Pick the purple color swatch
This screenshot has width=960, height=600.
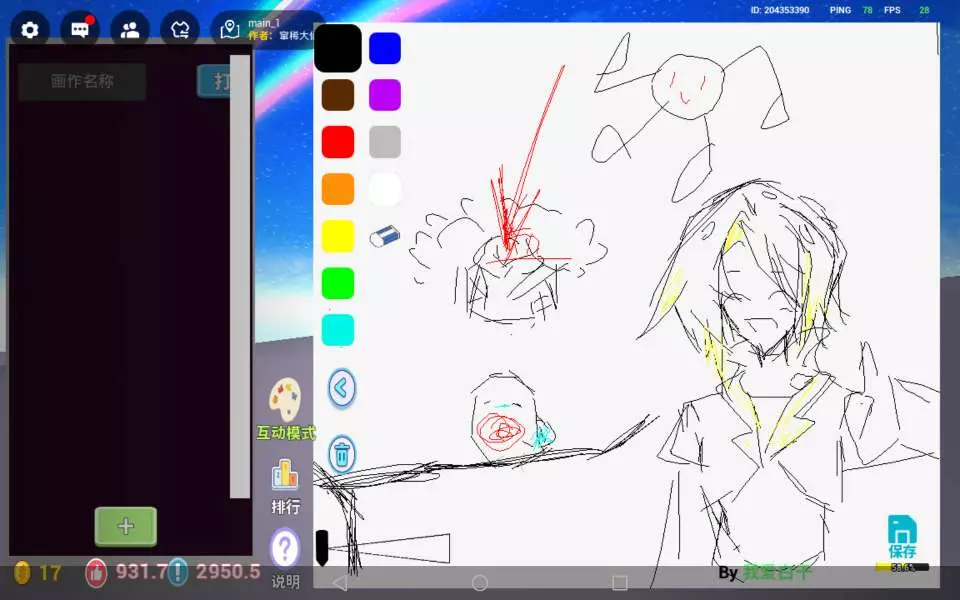385,95
